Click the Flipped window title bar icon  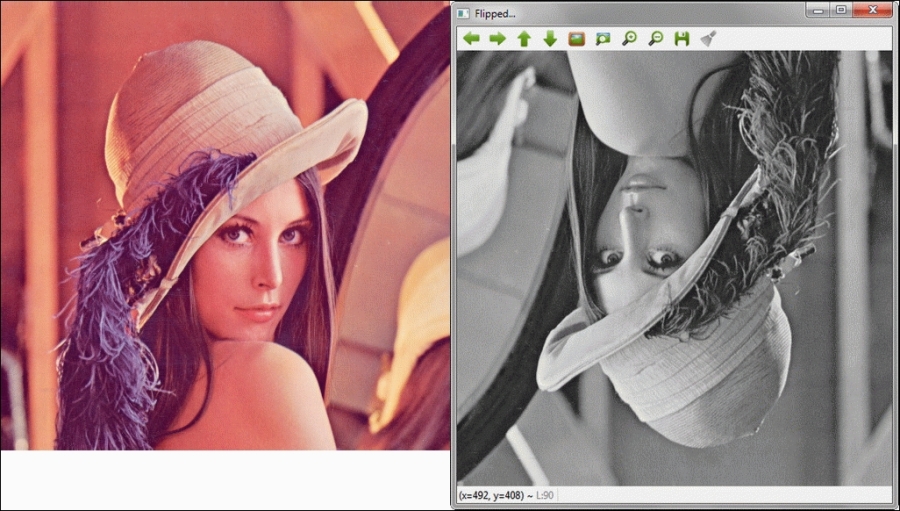463,13
